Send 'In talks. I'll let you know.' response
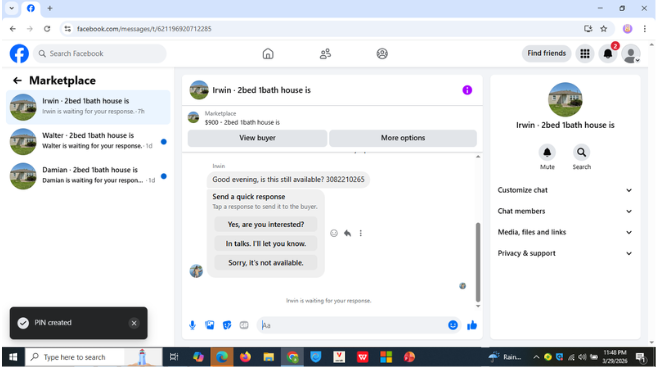657x369 pixels. coord(266,244)
